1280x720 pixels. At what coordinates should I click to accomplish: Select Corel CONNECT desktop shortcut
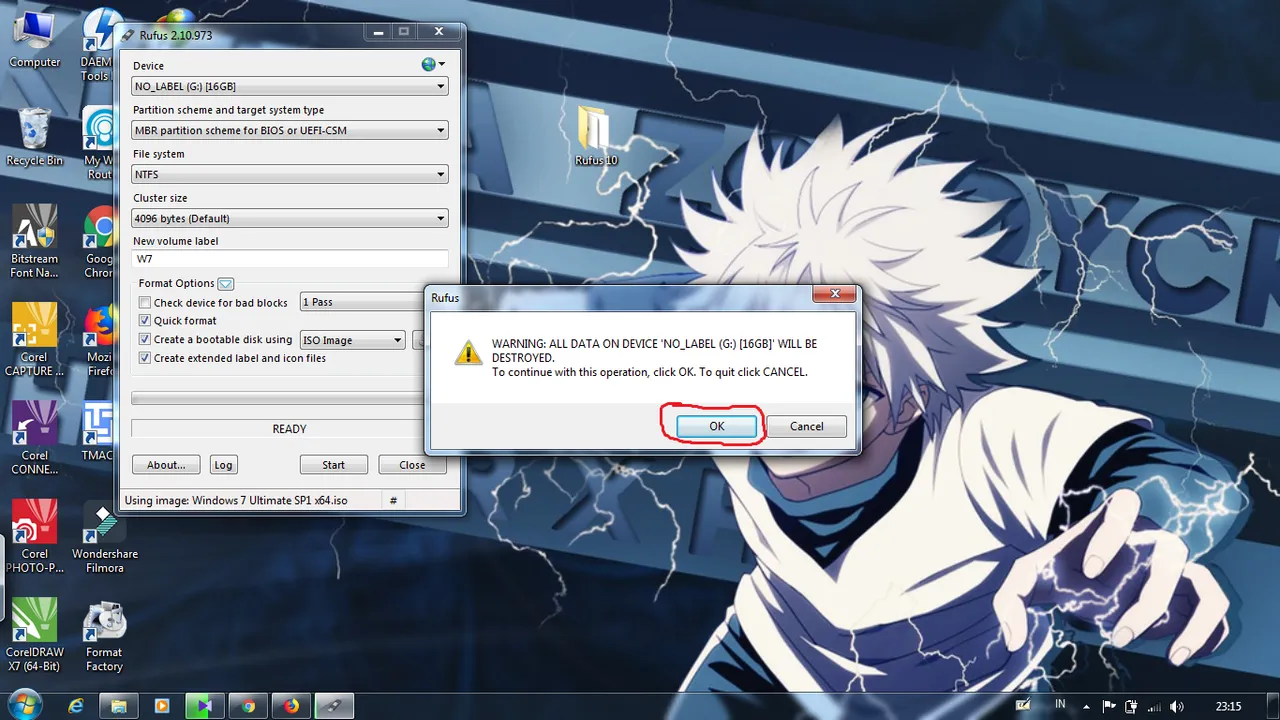(x=34, y=438)
